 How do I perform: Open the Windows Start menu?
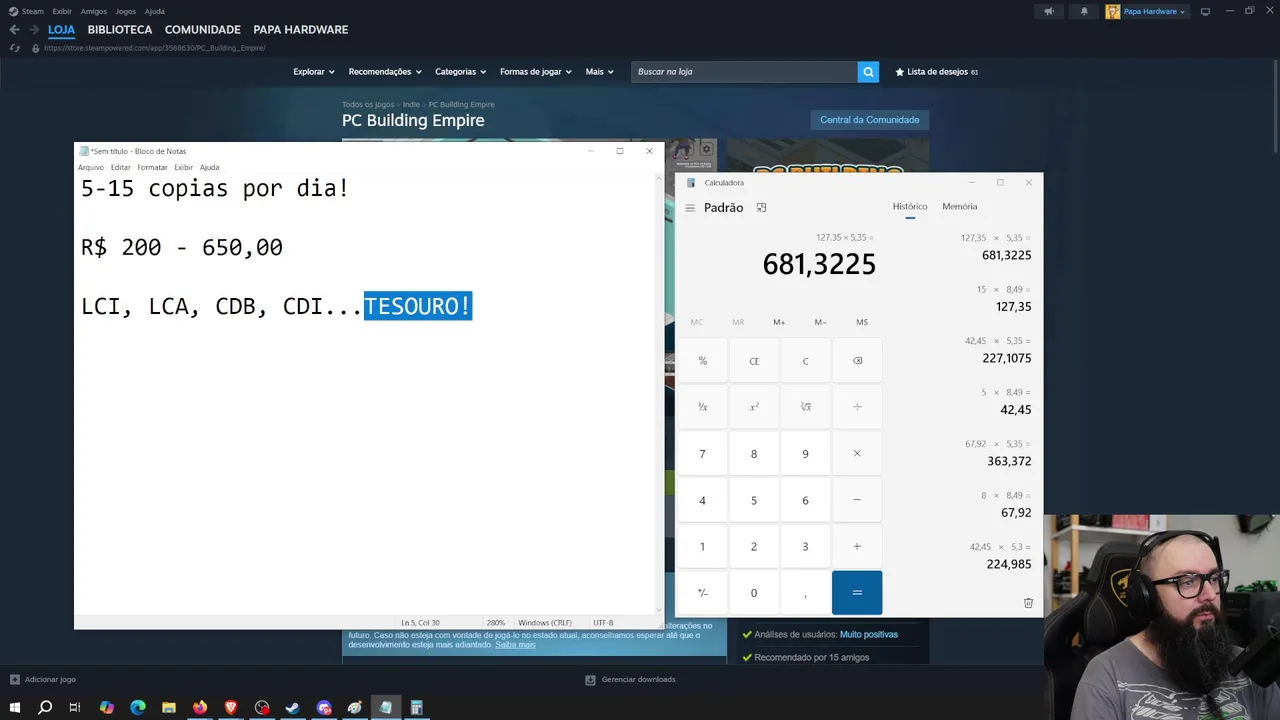point(15,708)
